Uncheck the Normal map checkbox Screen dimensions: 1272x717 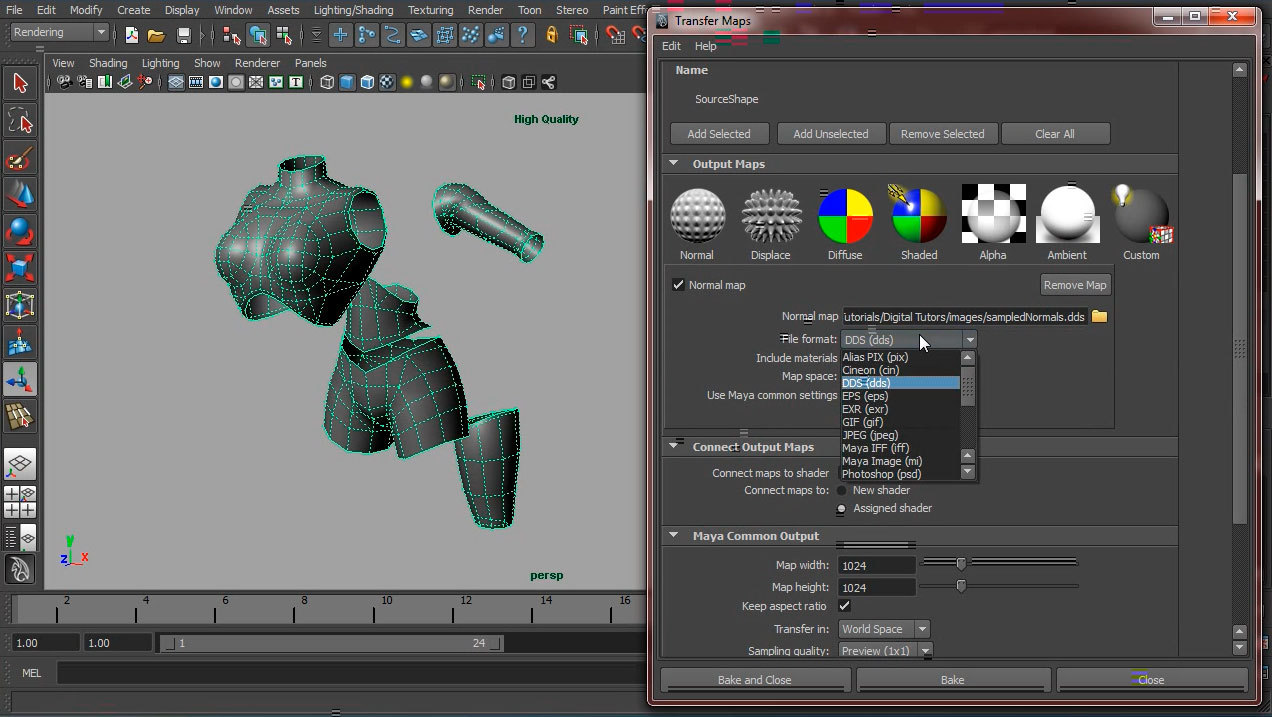point(679,285)
